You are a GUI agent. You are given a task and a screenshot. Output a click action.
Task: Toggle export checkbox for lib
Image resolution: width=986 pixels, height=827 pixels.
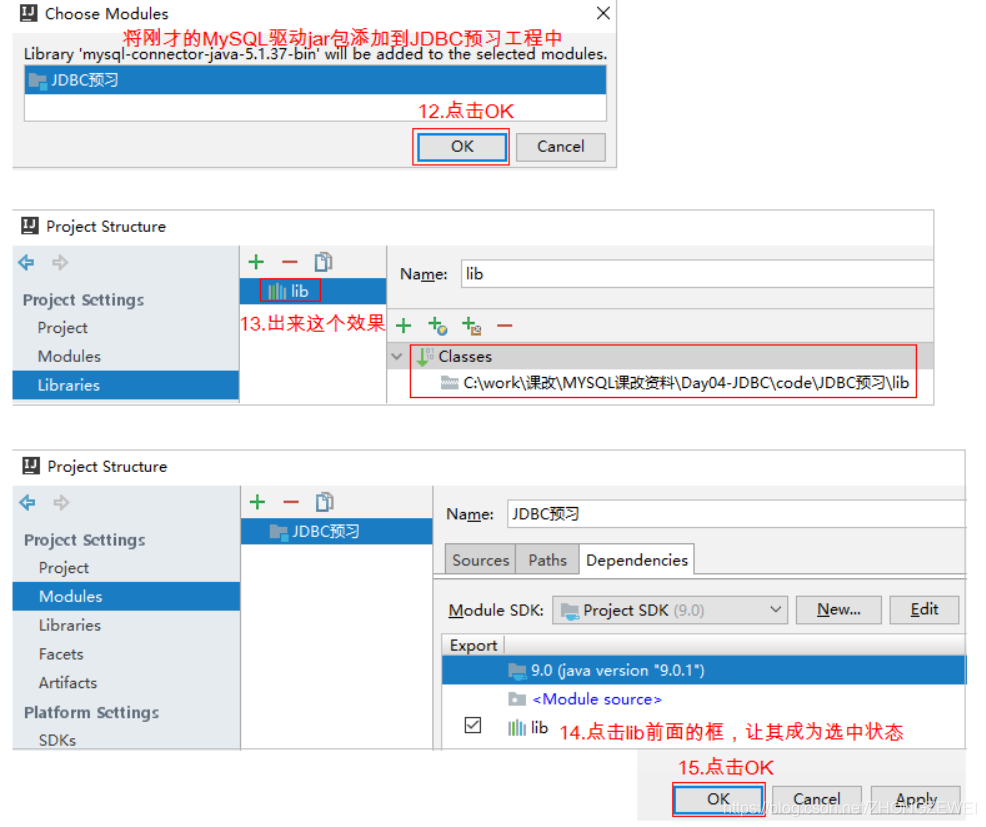point(472,725)
